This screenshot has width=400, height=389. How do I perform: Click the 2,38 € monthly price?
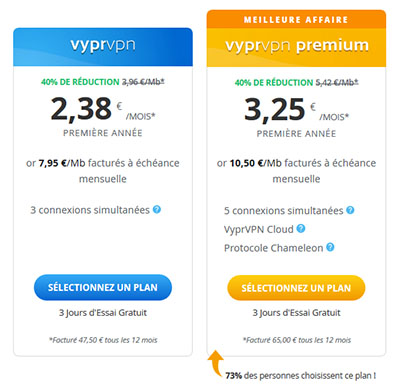tap(103, 109)
